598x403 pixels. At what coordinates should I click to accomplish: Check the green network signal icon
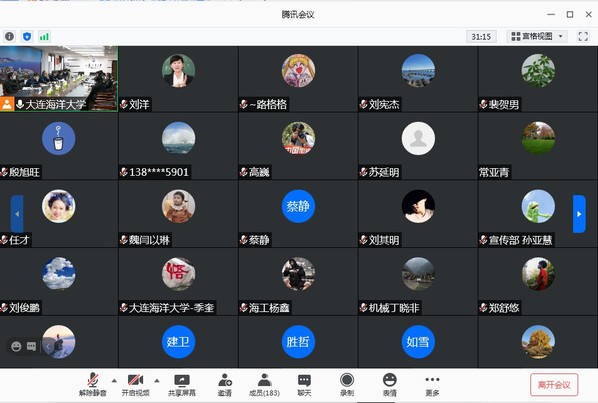click(44, 37)
